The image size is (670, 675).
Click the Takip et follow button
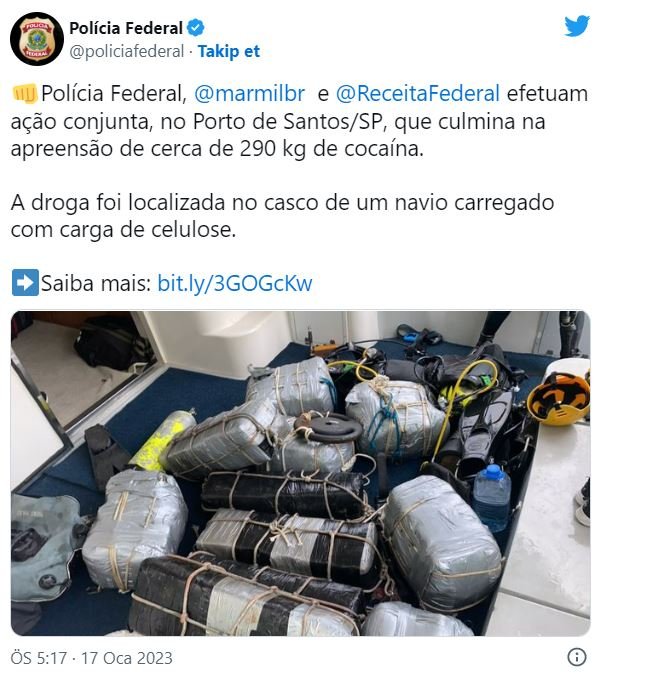tap(229, 52)
